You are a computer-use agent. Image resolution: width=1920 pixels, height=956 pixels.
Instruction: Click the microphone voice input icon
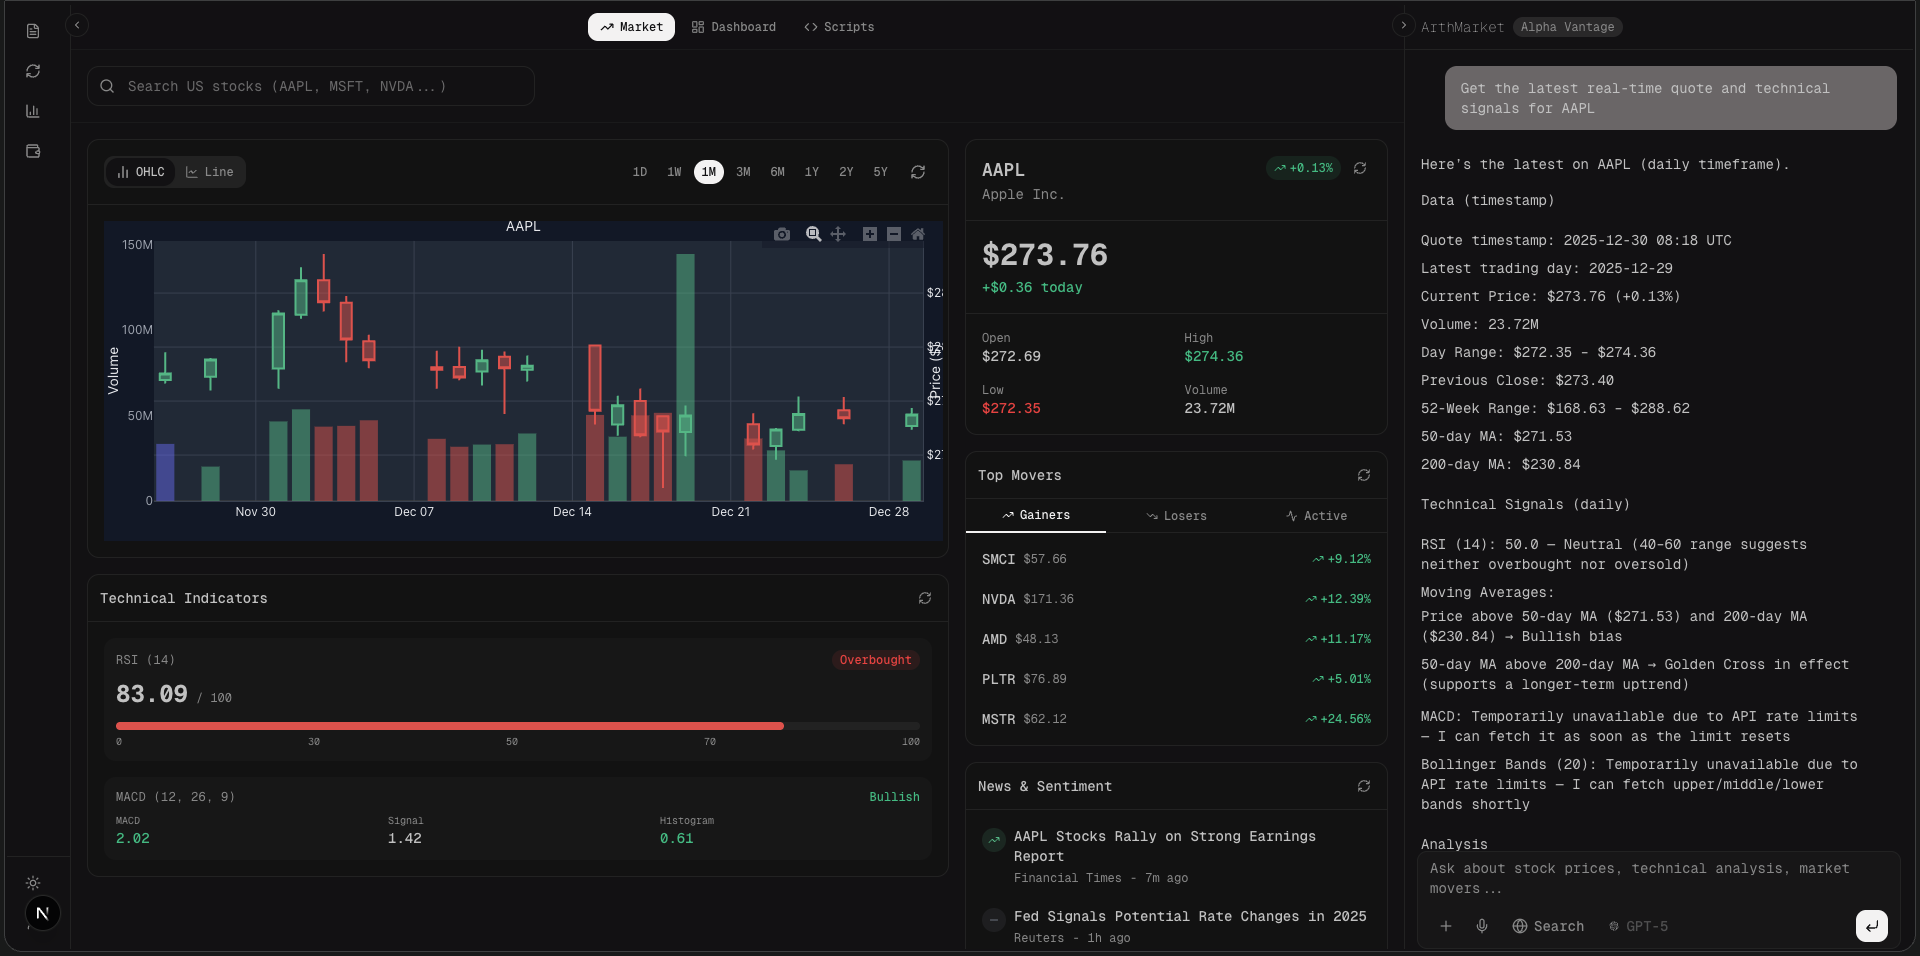click(x=1482, y=926)
